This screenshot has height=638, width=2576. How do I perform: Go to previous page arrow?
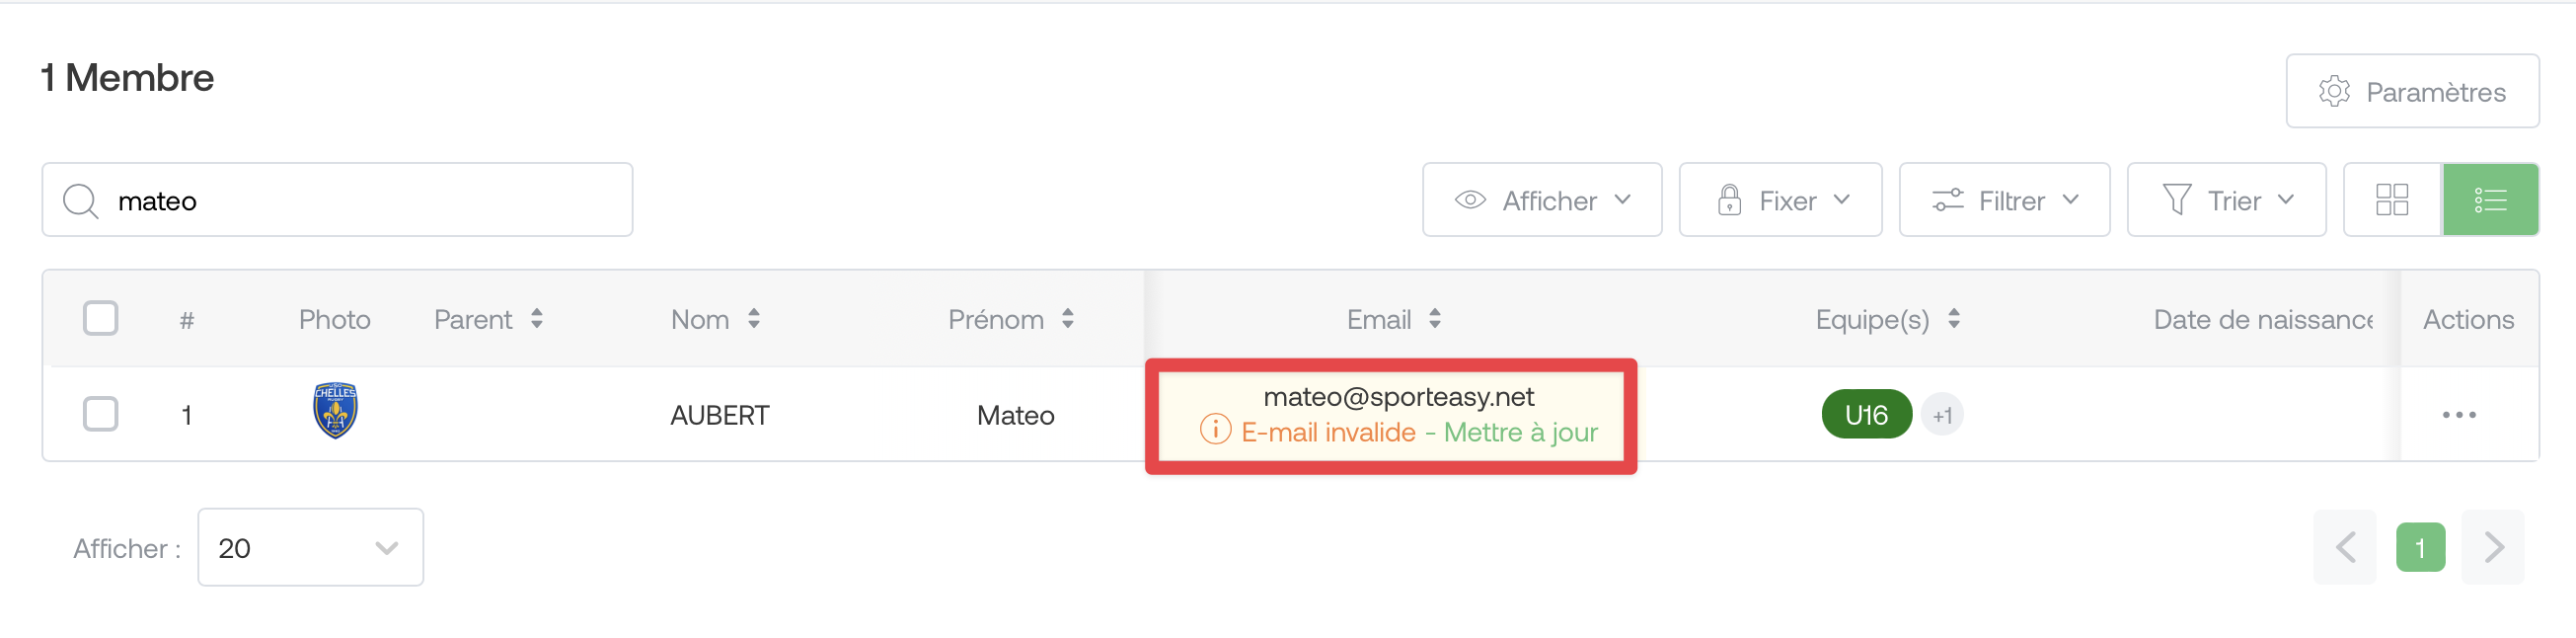2345,547
